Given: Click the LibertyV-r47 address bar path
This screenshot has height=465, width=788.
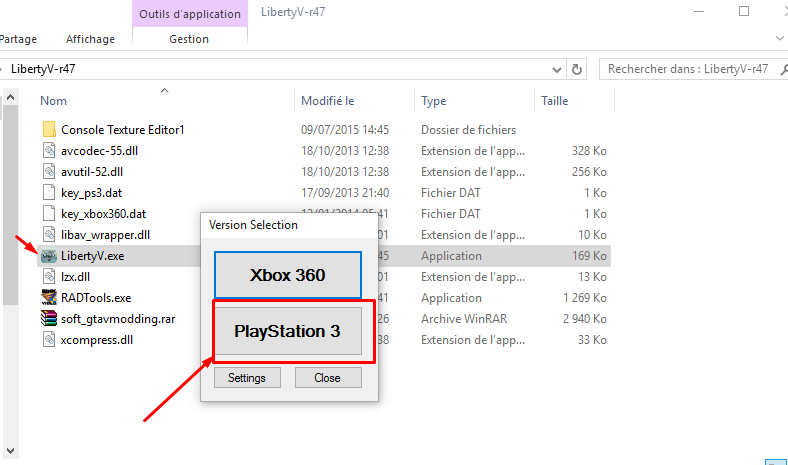Looking at the screenshot, I should (x=43, y=69).
